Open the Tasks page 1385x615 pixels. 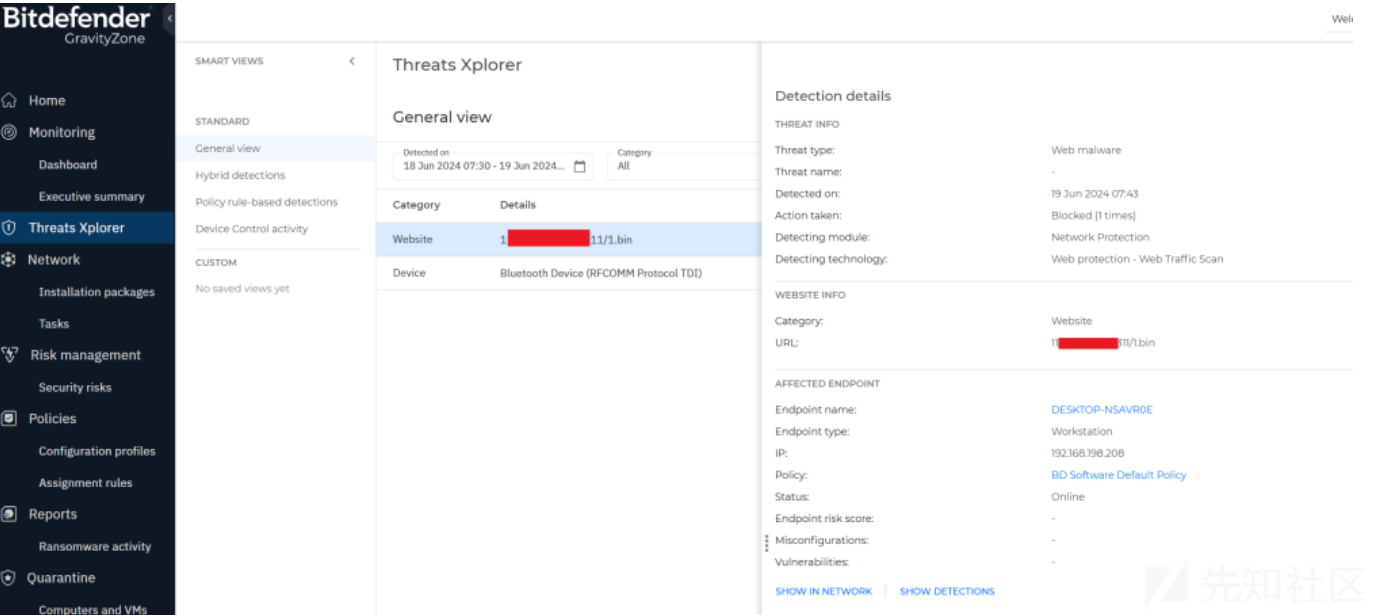(x=54, y=323)
